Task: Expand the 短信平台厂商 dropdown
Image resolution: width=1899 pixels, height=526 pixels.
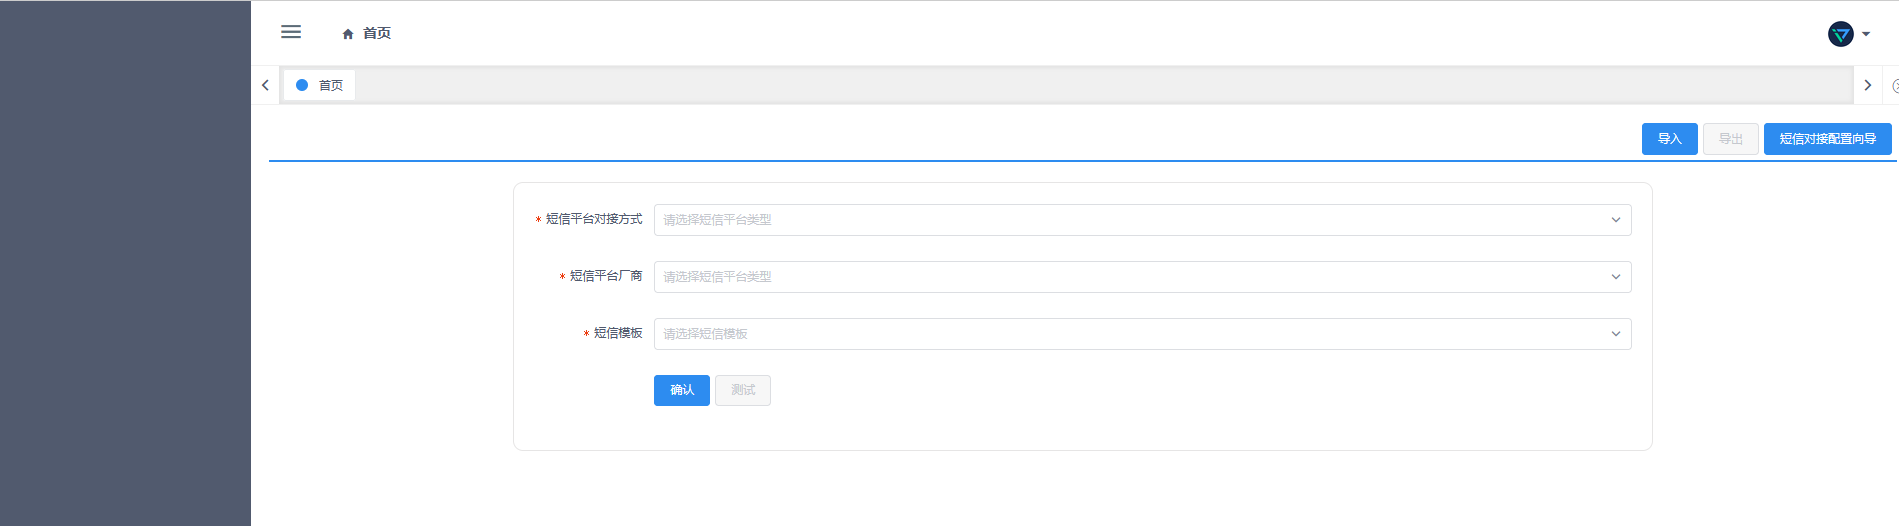Action: coord(1142,277)
